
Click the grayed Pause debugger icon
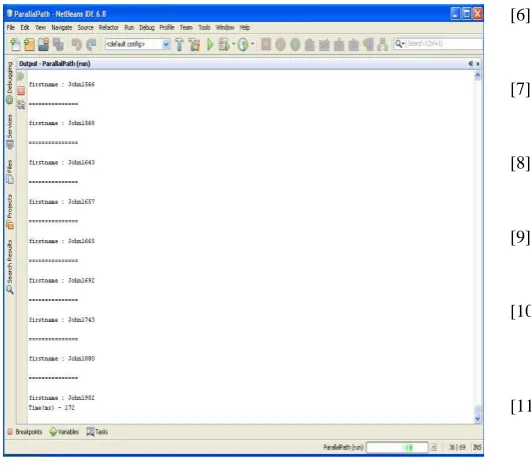280,44
